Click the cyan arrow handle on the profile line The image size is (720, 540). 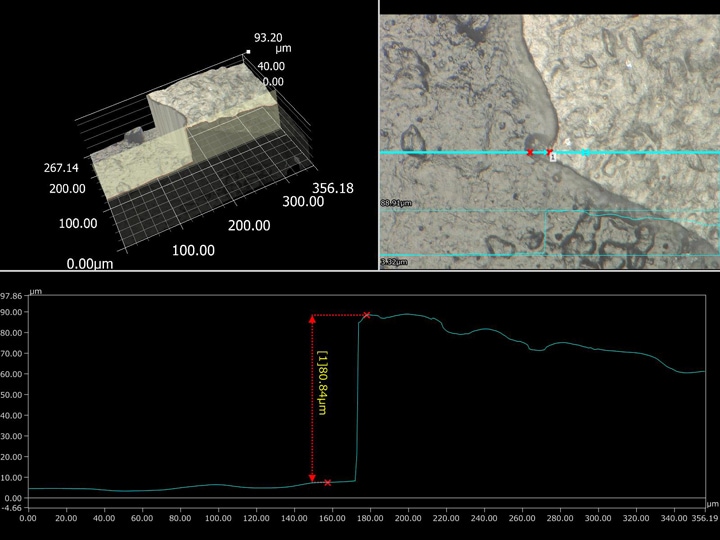click(585, 153)
